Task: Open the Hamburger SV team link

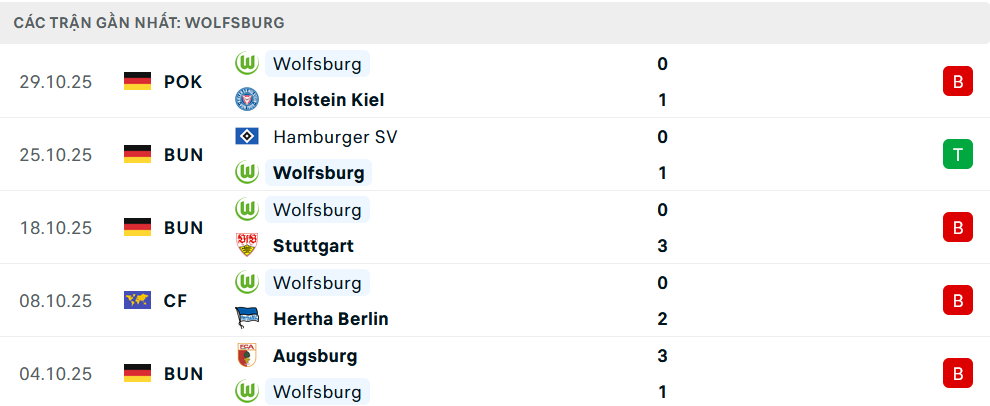Action: point(334,137)
